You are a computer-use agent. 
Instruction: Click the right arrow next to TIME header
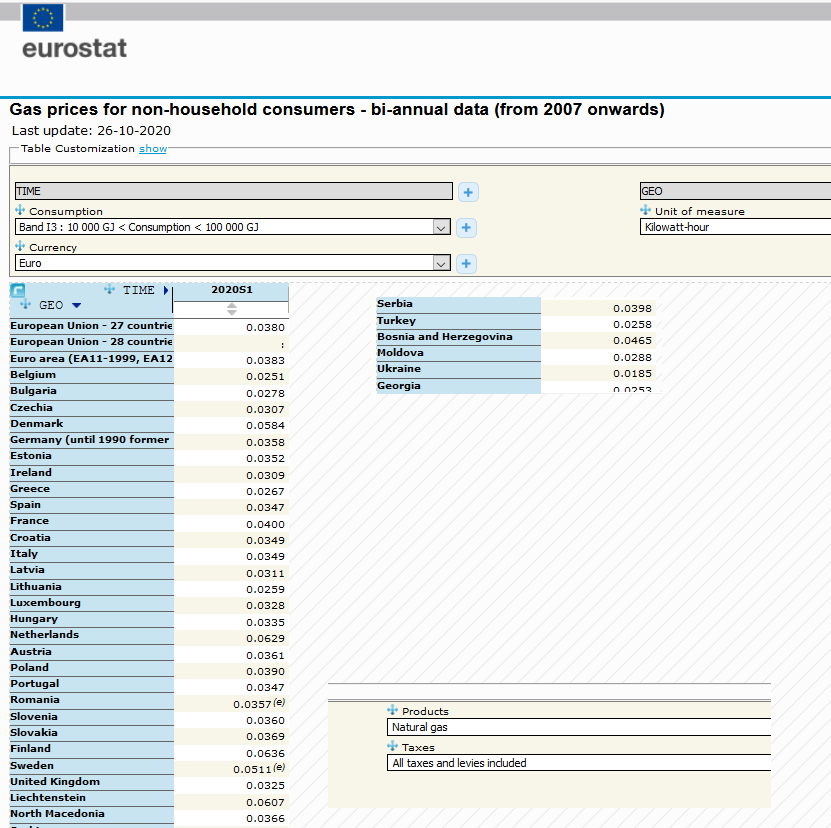166,290
